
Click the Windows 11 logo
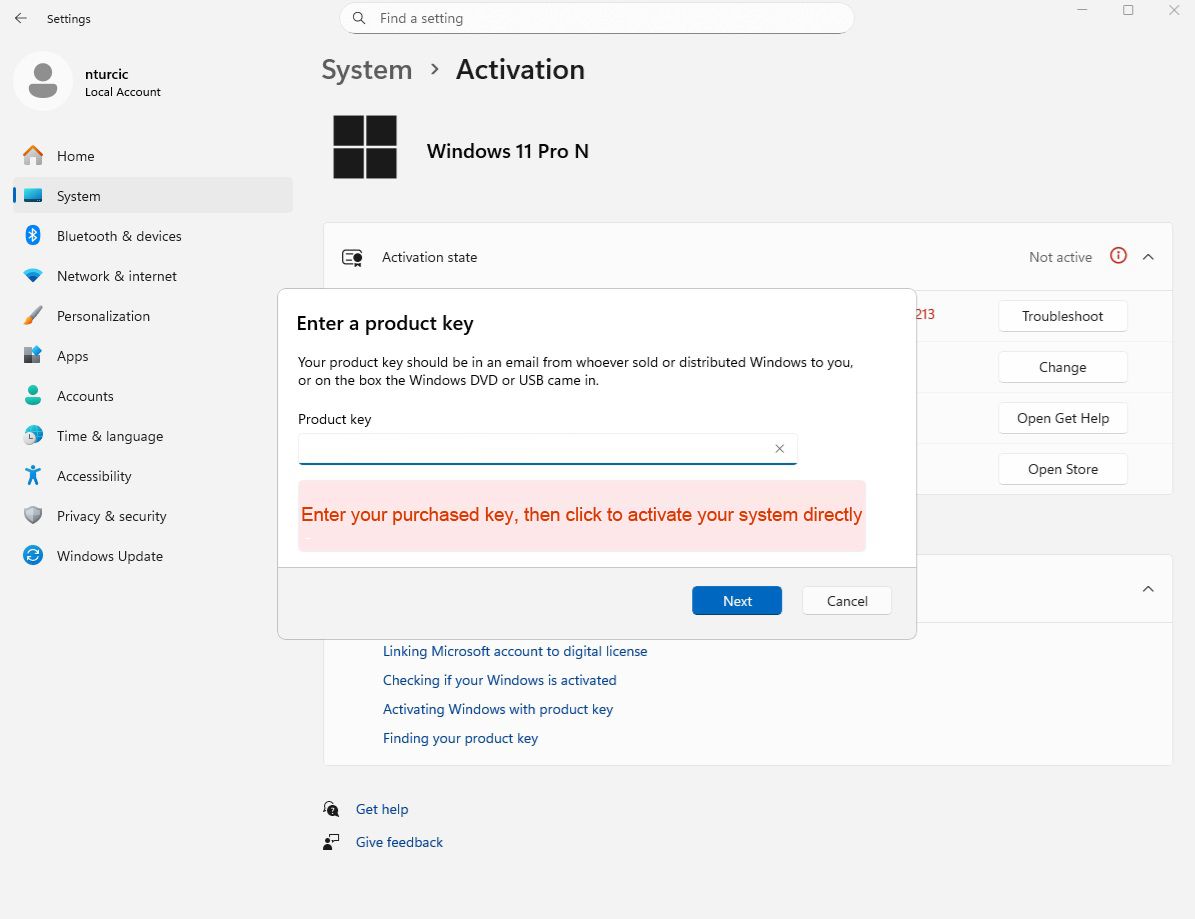[x=365, y=147]
